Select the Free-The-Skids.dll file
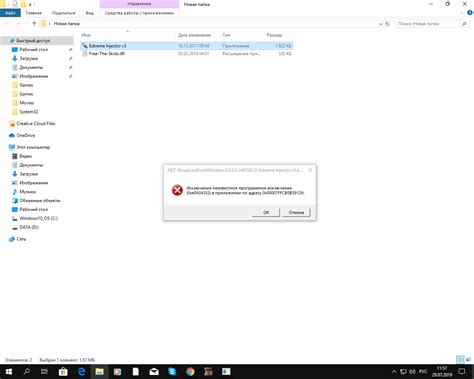The image size is (474, 379). pyautogui.click(x=186, y=54)
